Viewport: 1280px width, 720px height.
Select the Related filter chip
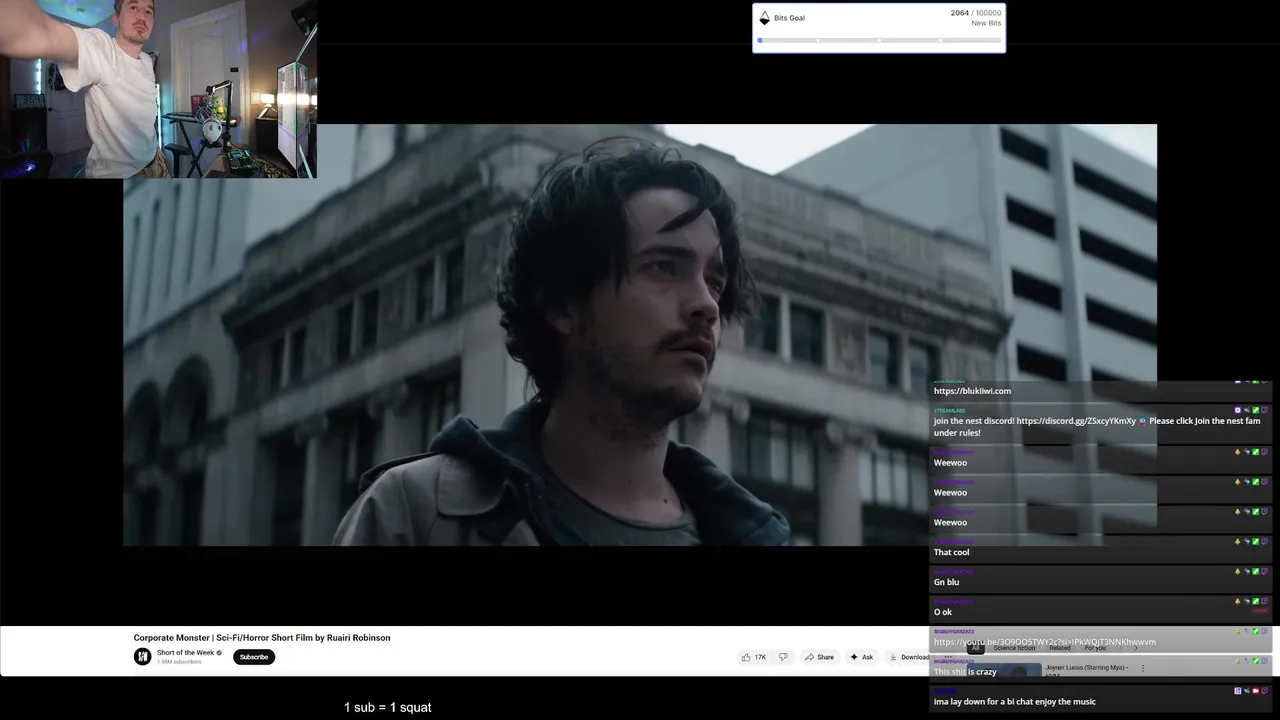click(1059, 648)
